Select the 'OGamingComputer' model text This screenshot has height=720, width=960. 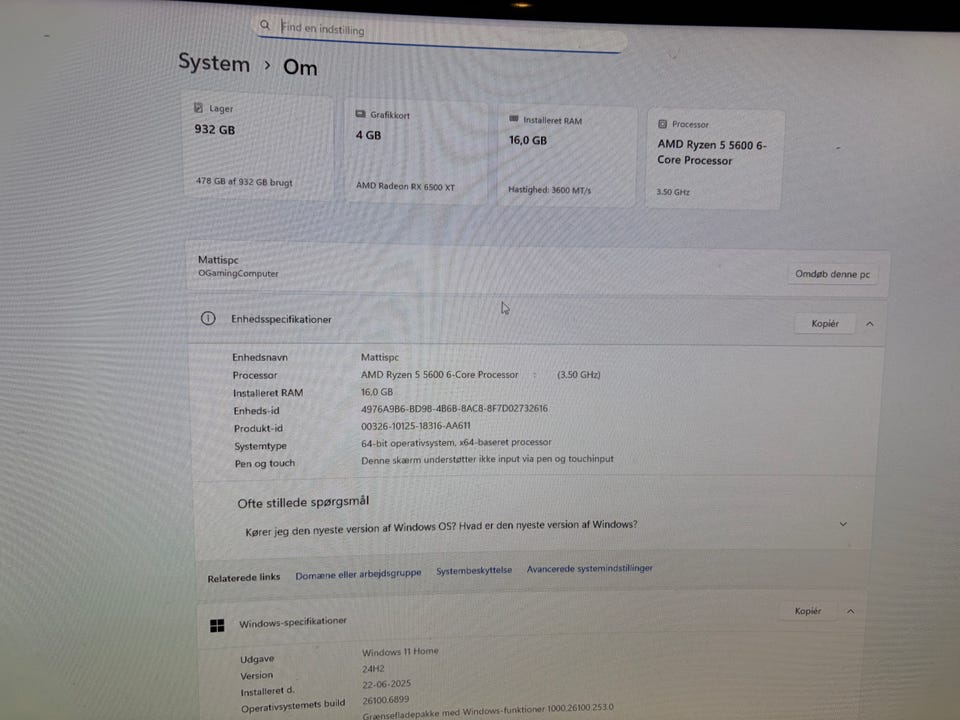(238, 273)
